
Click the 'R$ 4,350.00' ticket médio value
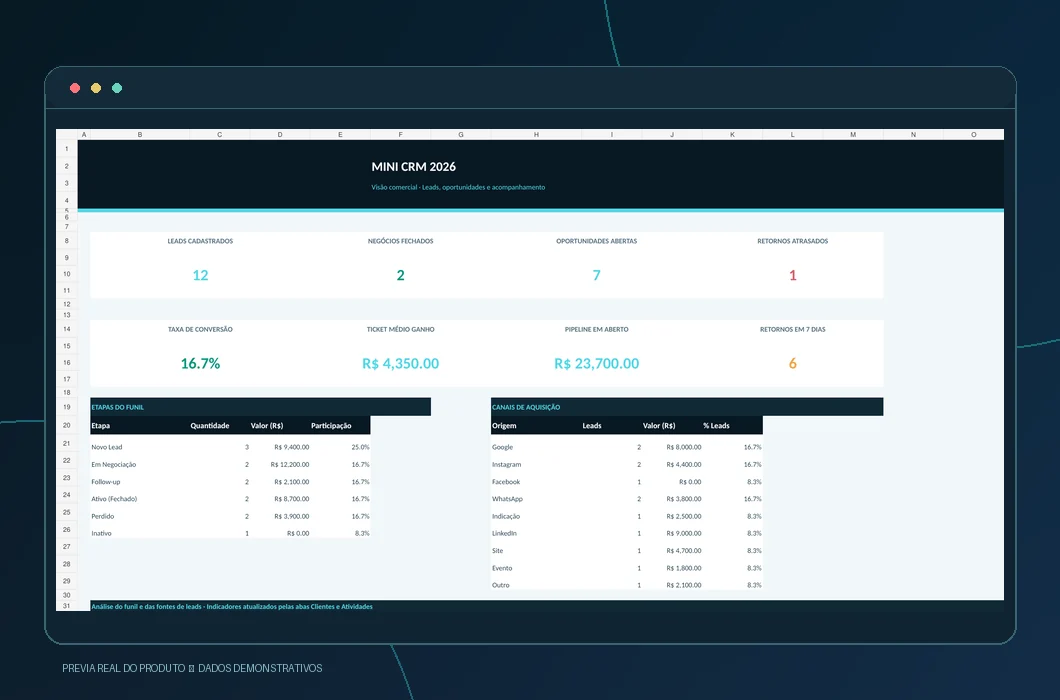point(400,363)
